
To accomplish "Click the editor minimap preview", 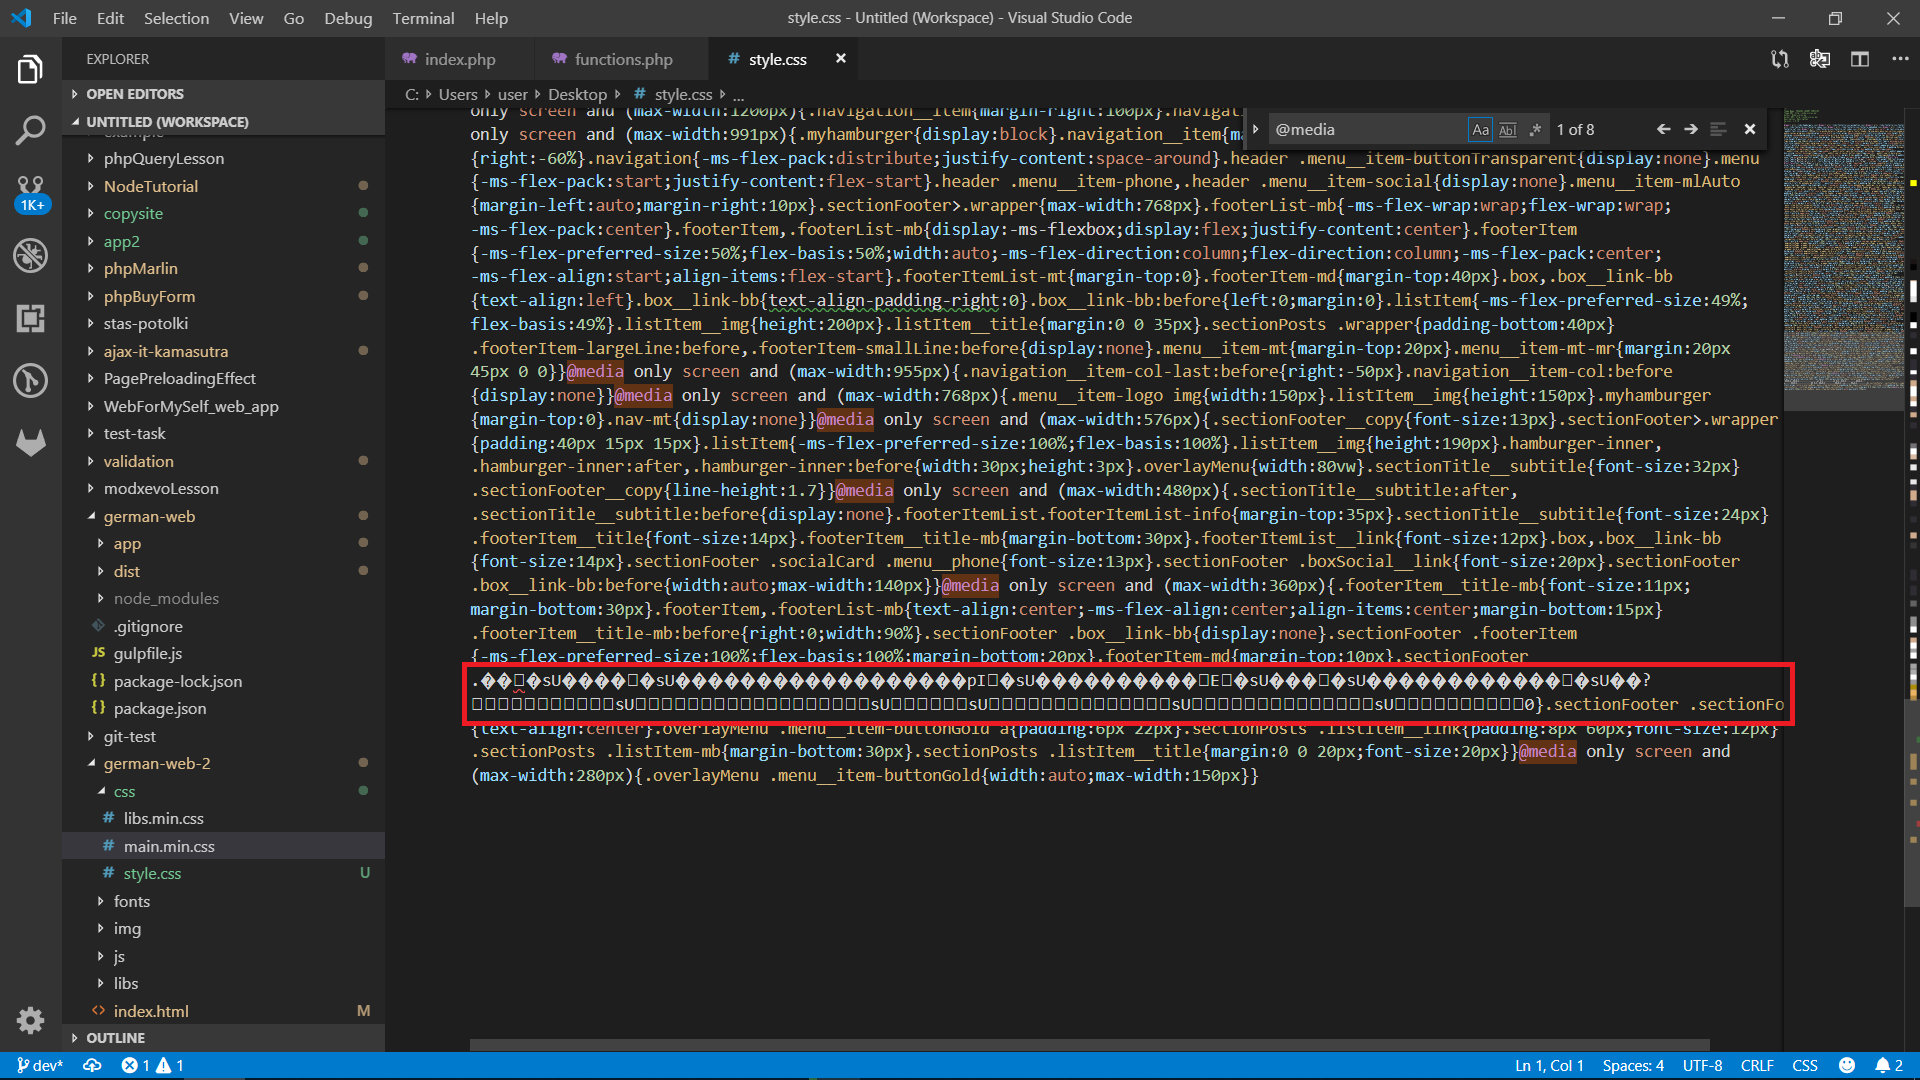I will (x=1844, y=260).
